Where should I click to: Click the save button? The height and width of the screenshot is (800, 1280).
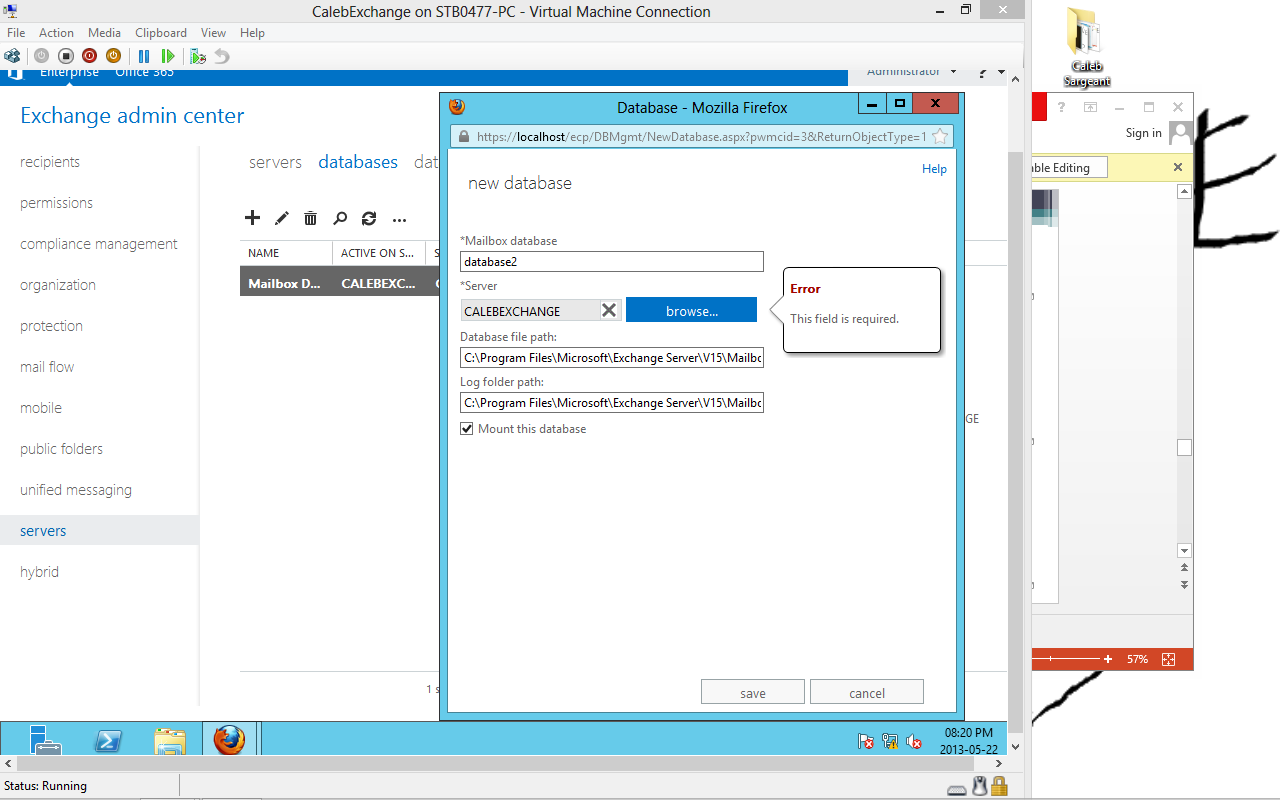coord(753,693)
